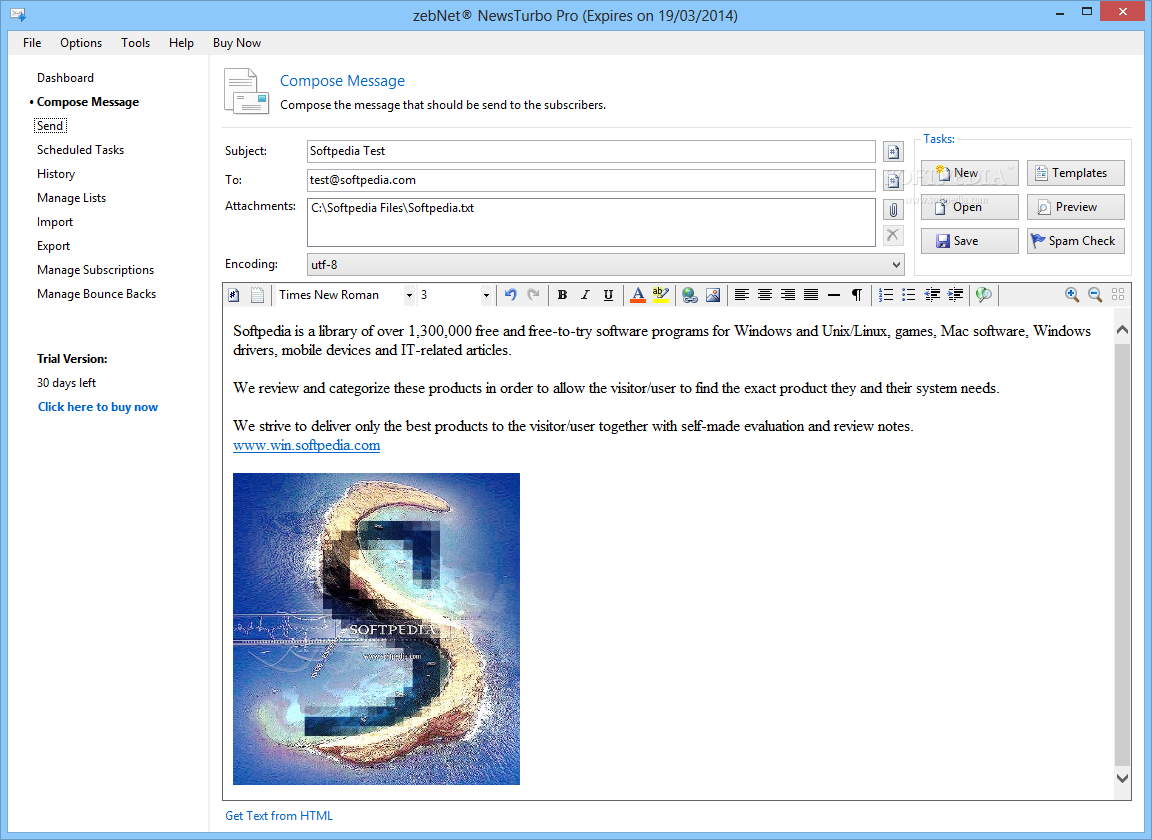Viewport: 1152px width, 840px height.
Task: Go to Dashboard in the sidebar
Action: (65, 78)
